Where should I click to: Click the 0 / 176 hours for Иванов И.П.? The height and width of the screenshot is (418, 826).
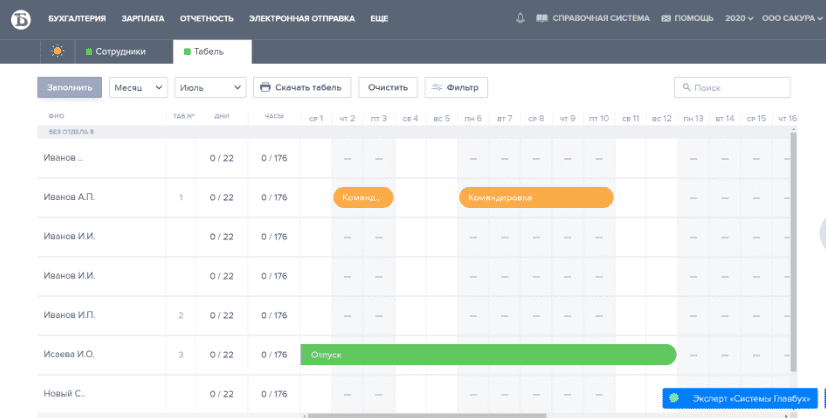tap(274, 315)
